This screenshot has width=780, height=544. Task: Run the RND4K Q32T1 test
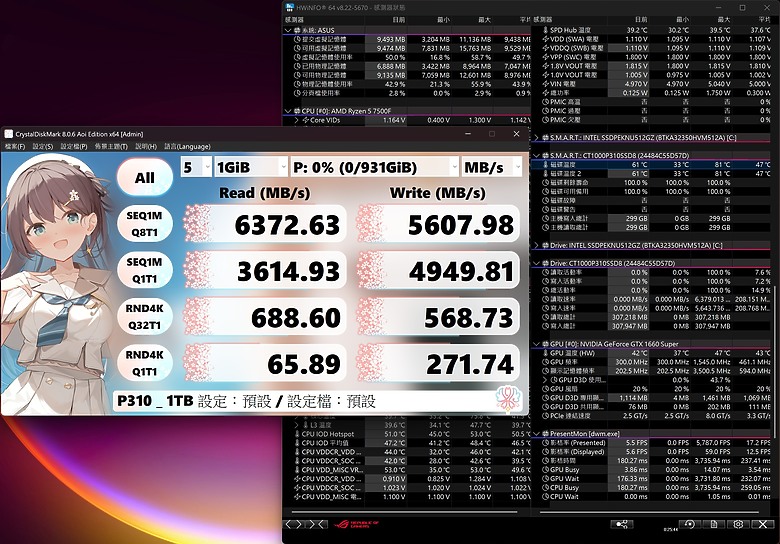click(145, 317)
